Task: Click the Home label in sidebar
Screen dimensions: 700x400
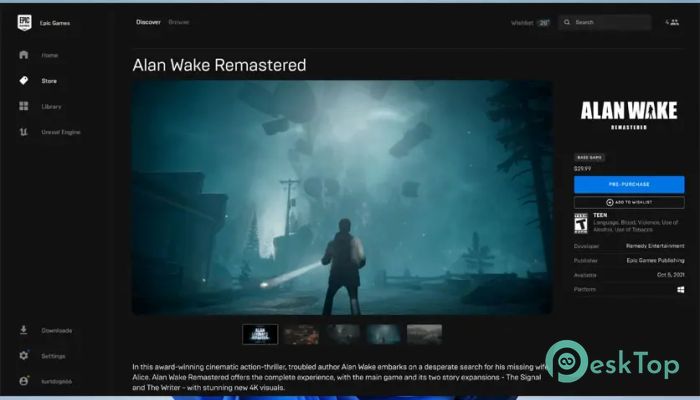Action: pyautogui.click(x=50, y=55)
